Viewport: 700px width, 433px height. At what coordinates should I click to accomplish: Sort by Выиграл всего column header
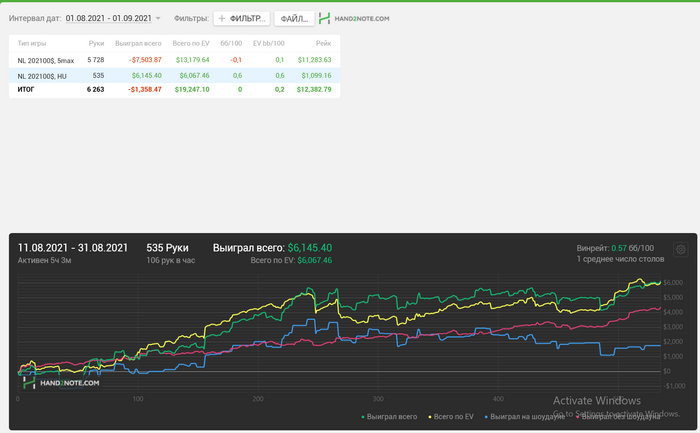138,43
